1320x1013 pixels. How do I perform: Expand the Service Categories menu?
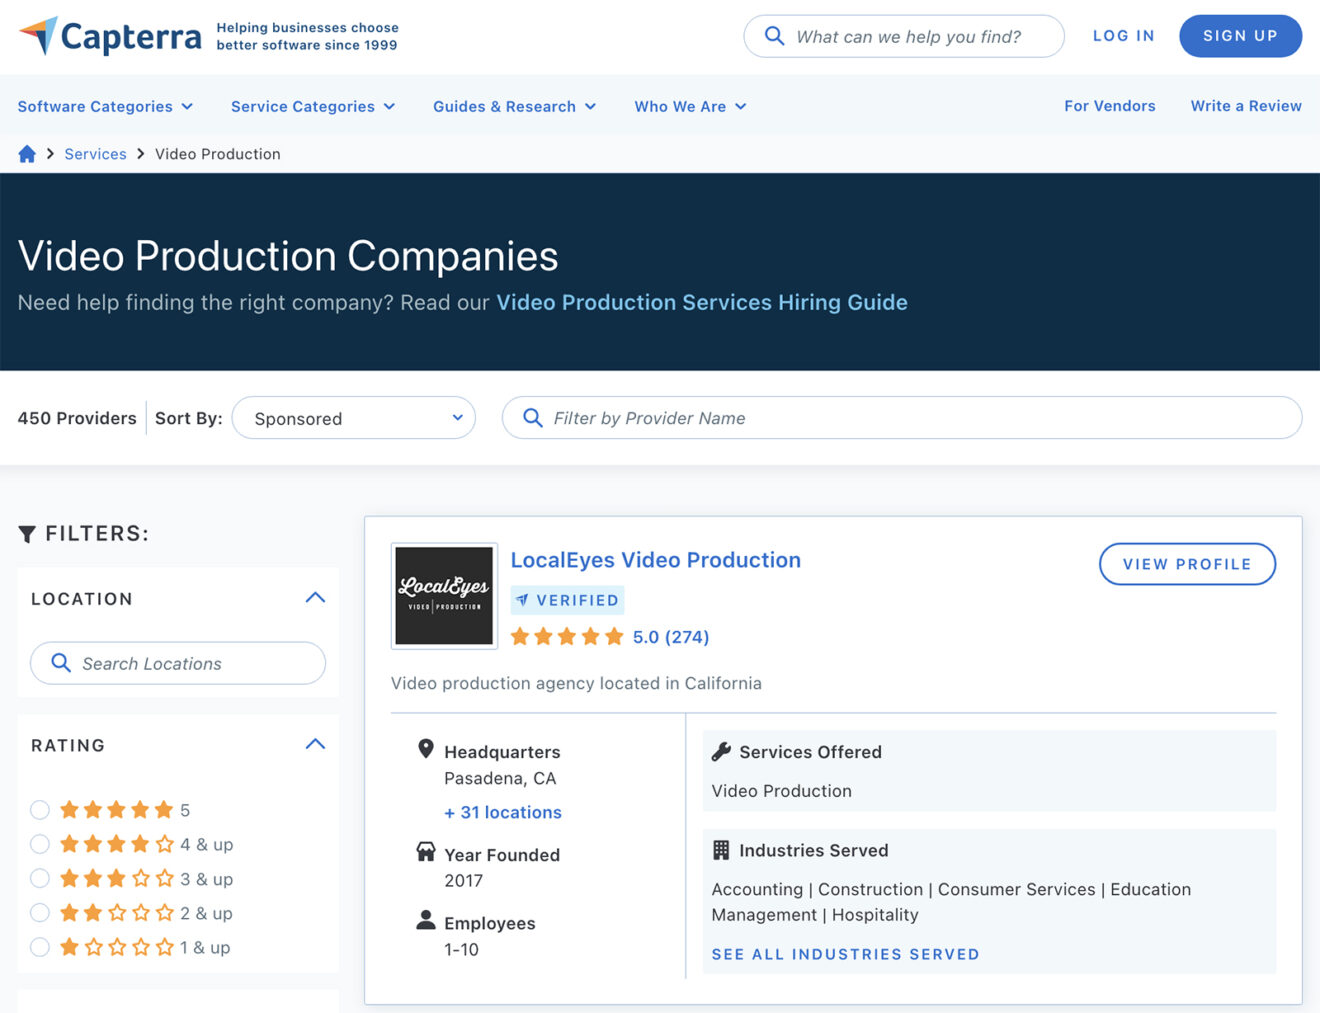click(x=313, y=106)
